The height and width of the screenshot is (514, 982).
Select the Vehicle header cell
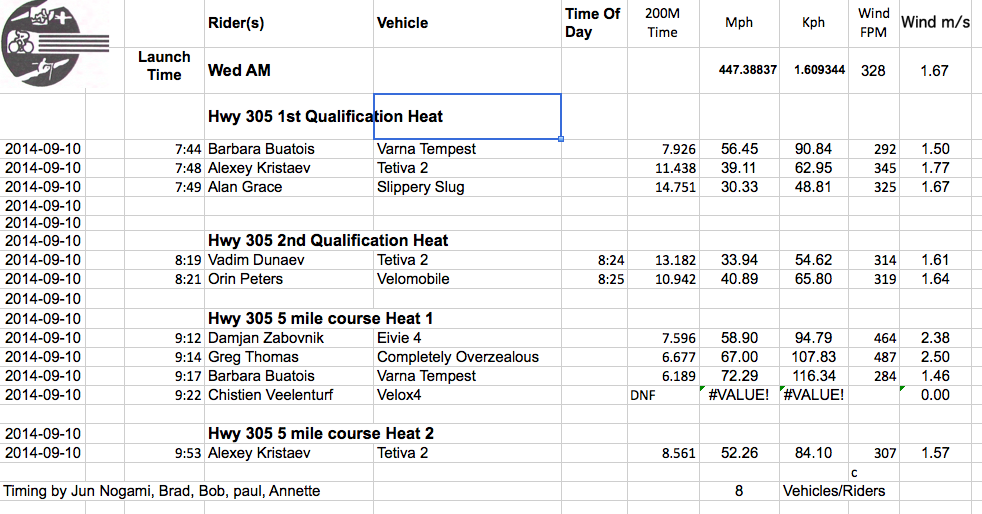pos(467,23)
